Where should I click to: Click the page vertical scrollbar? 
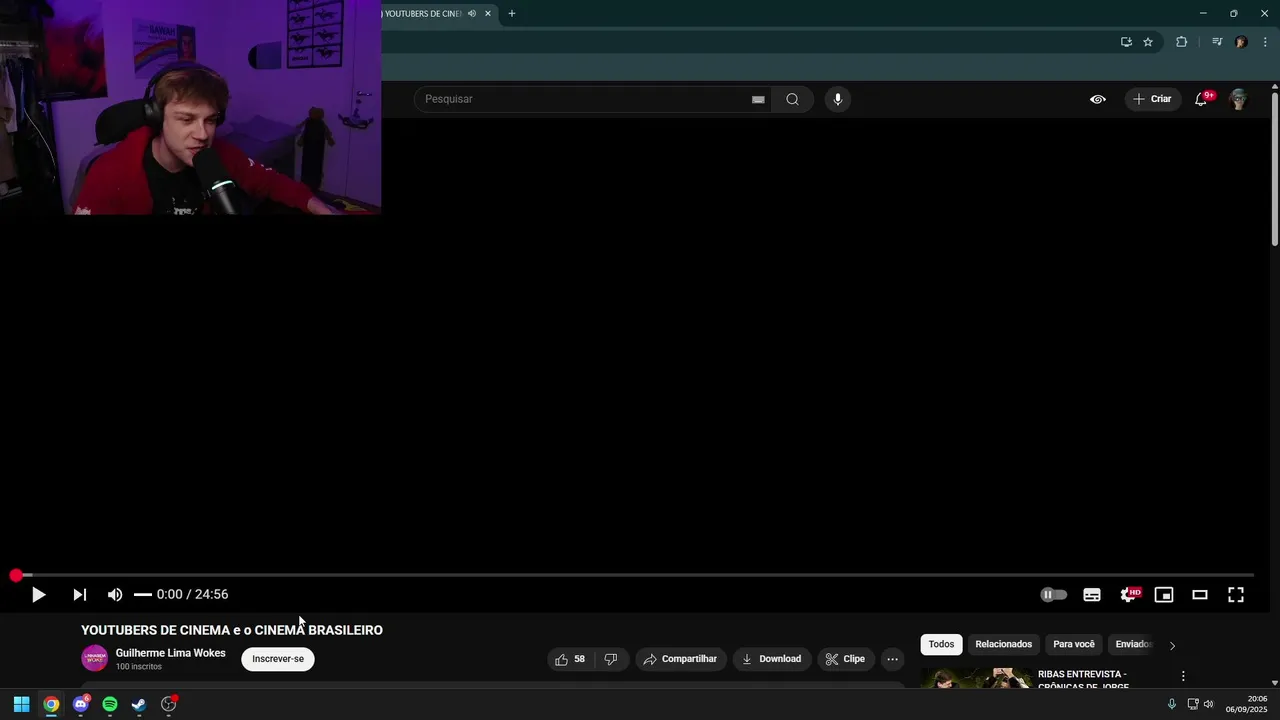pos(1275,168)
